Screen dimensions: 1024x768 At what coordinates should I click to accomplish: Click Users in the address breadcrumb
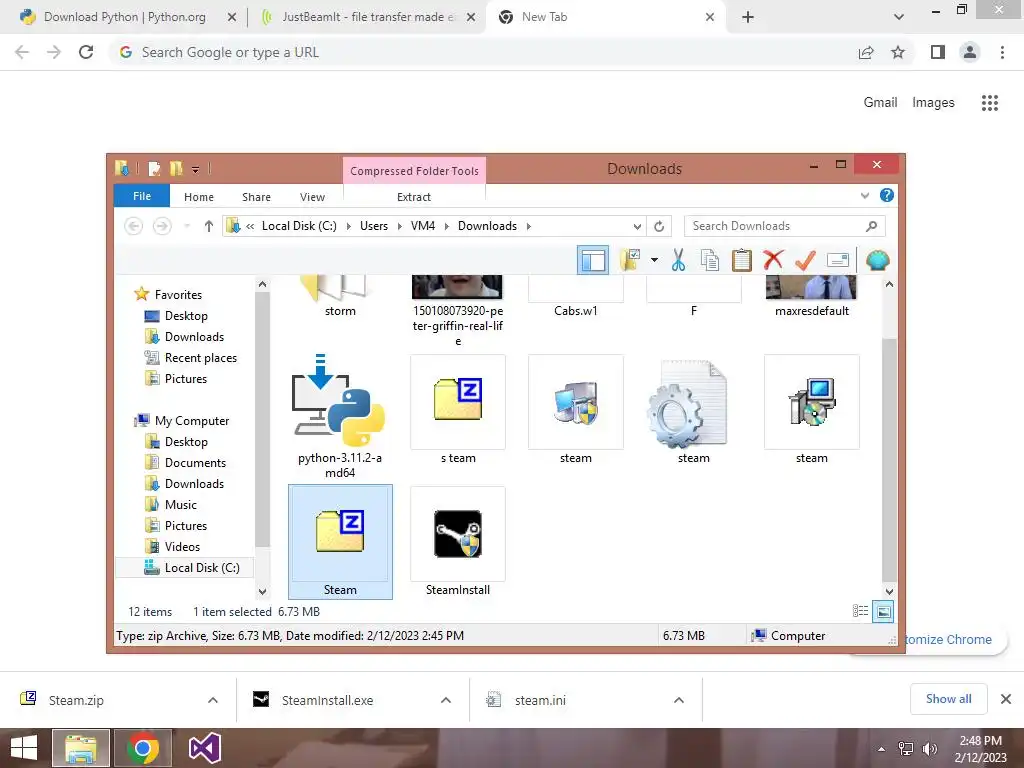374,226
